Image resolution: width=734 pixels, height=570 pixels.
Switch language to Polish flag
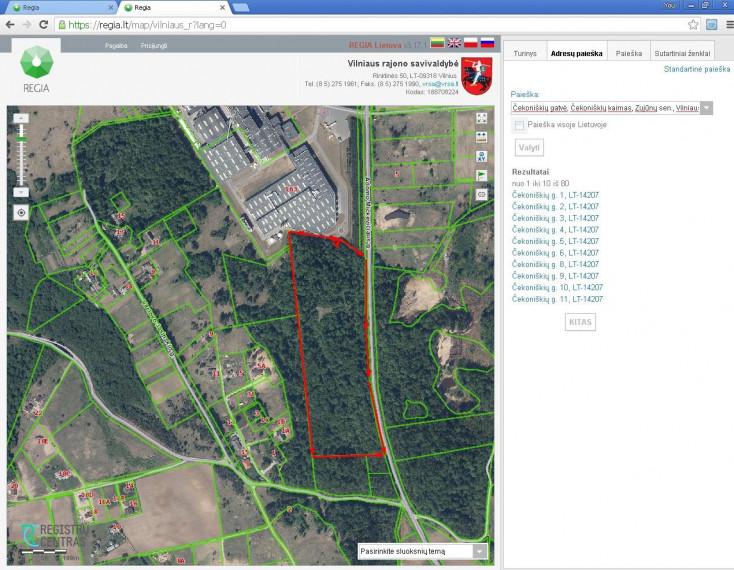point(470,43)
